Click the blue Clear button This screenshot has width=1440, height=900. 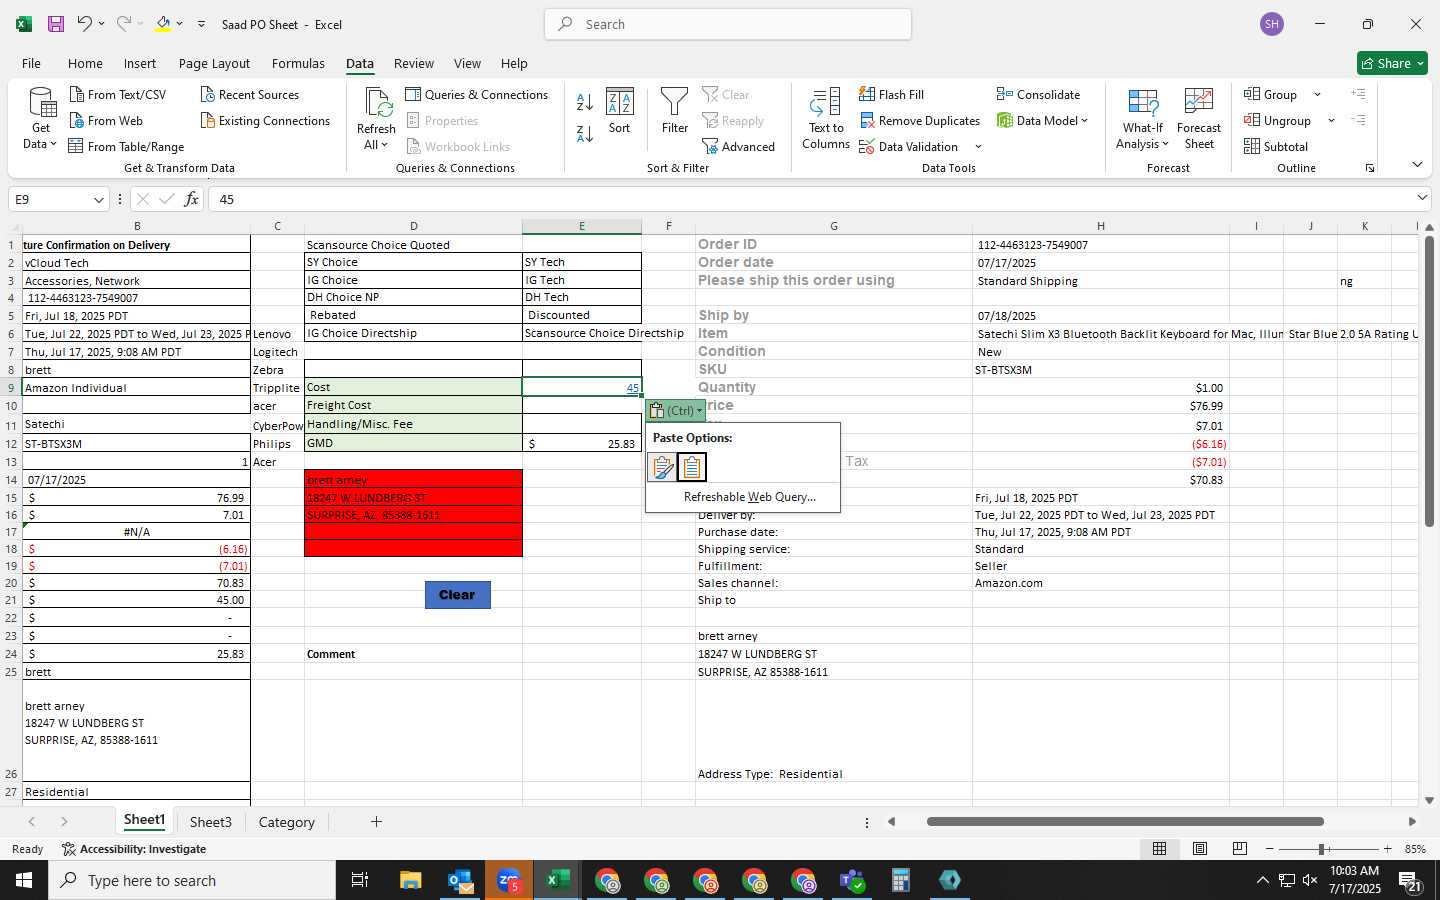pos(457,595)
